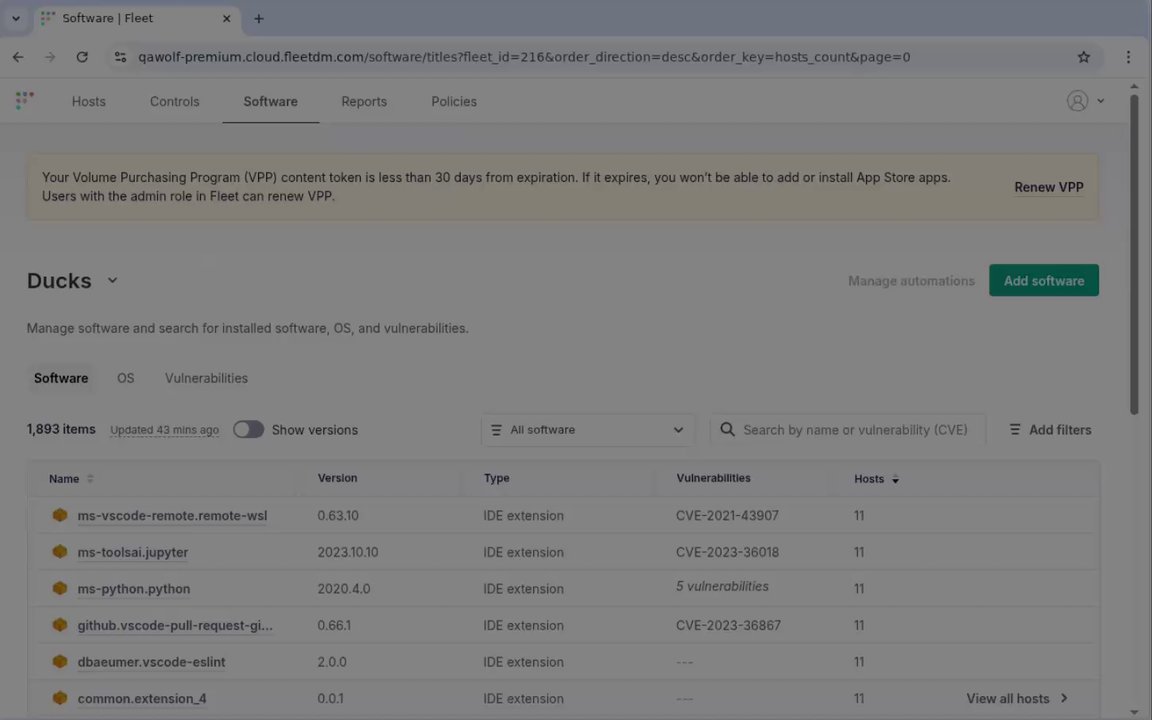Open the Chrome three-dot menu
The image size is (1152, 720).
click(x=1128, y=57)
